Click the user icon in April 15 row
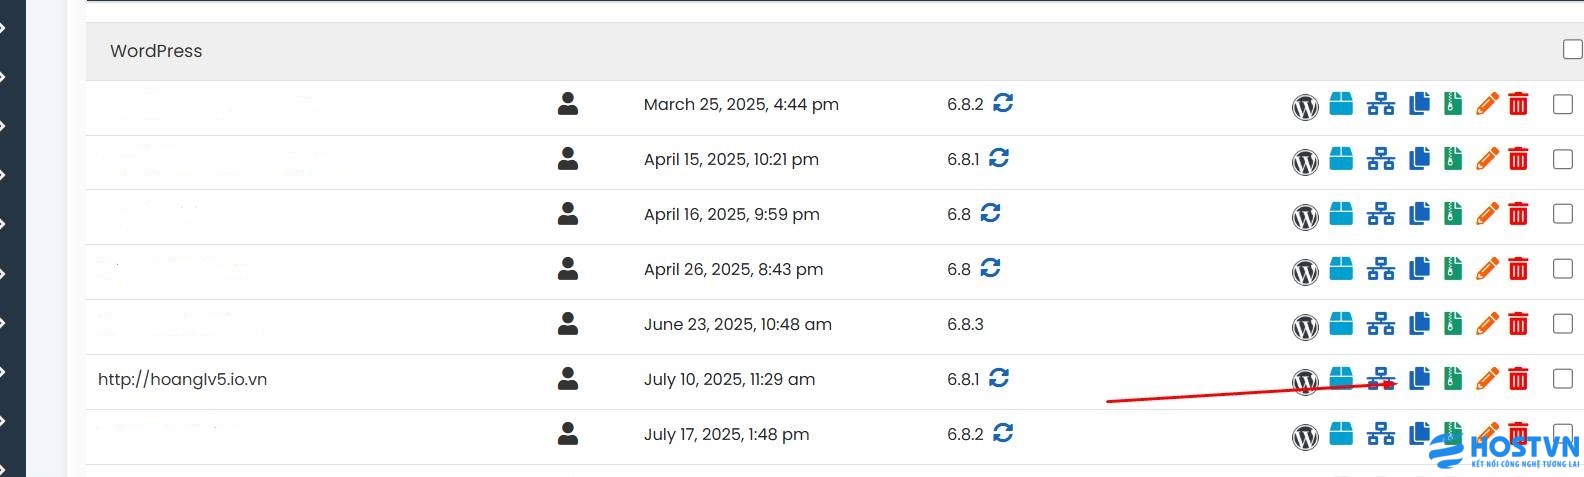Viewport: 1584px width, 477px height. coord(568,159)
